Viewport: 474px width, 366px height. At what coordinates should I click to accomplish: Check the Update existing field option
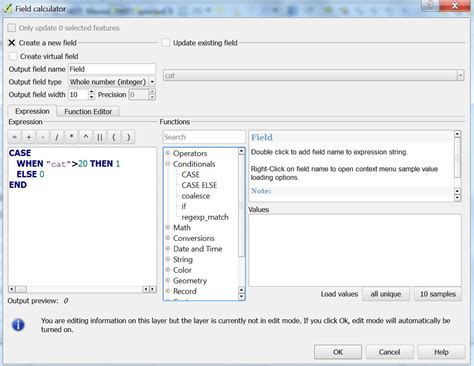[x=166, y=43]
